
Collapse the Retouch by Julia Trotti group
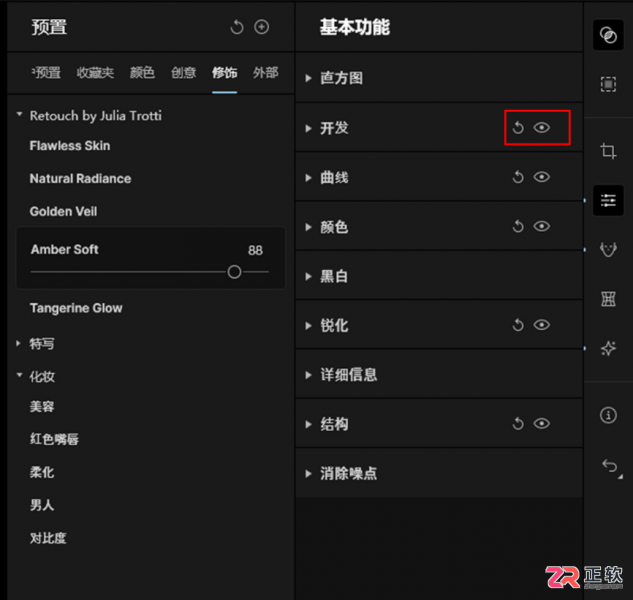(19, 115)
